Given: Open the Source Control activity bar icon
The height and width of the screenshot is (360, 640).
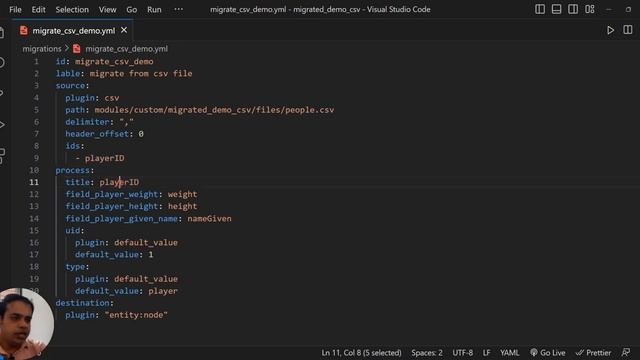Looking at the screenshot, I should (2, 93).
